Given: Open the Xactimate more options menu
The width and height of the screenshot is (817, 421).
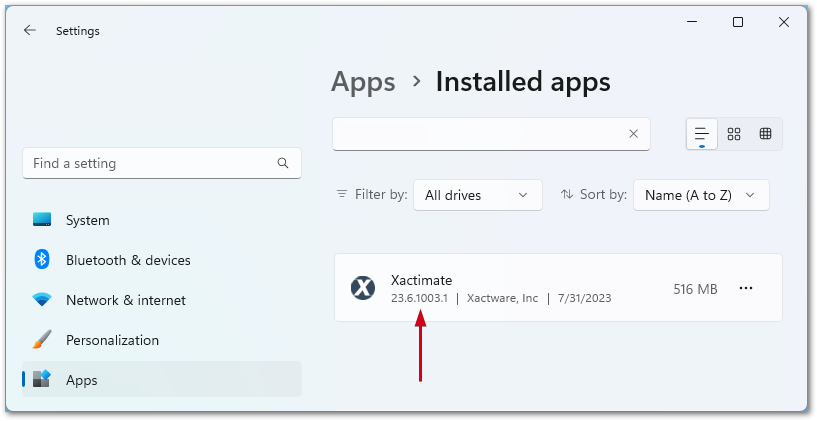Looking at the screenshot, I should point(746,288).
